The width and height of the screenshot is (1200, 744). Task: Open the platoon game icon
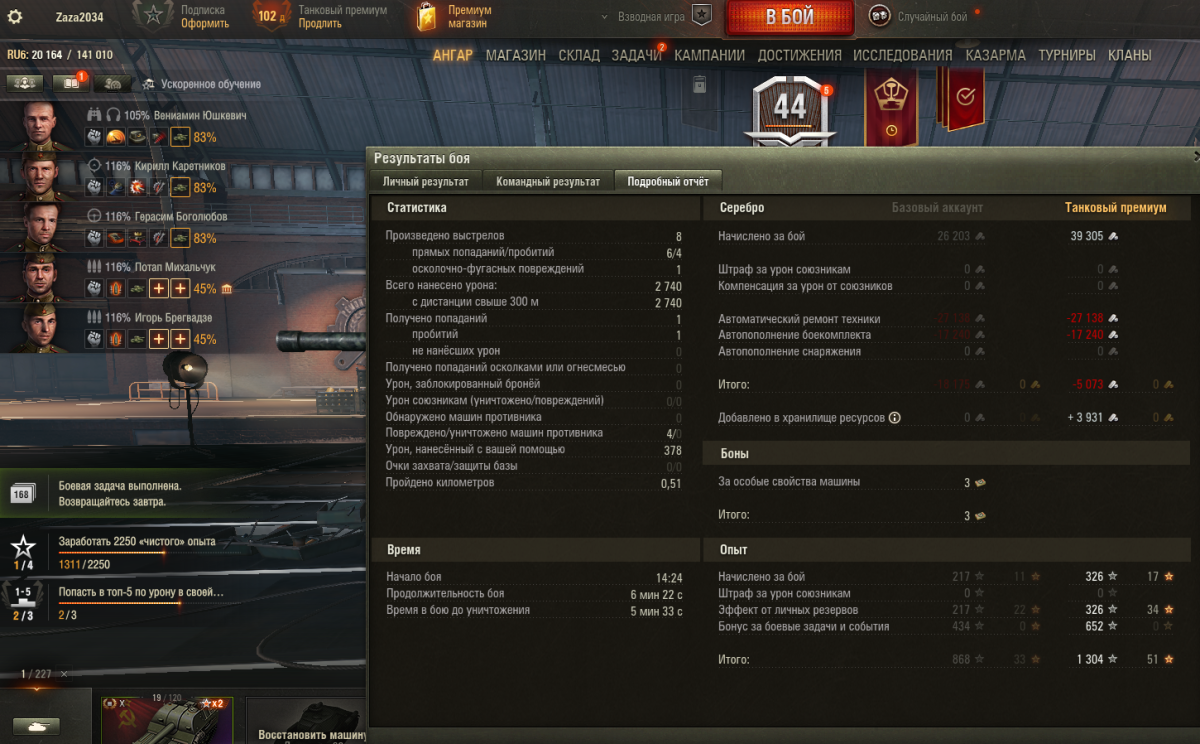click(x=703, y=16)
